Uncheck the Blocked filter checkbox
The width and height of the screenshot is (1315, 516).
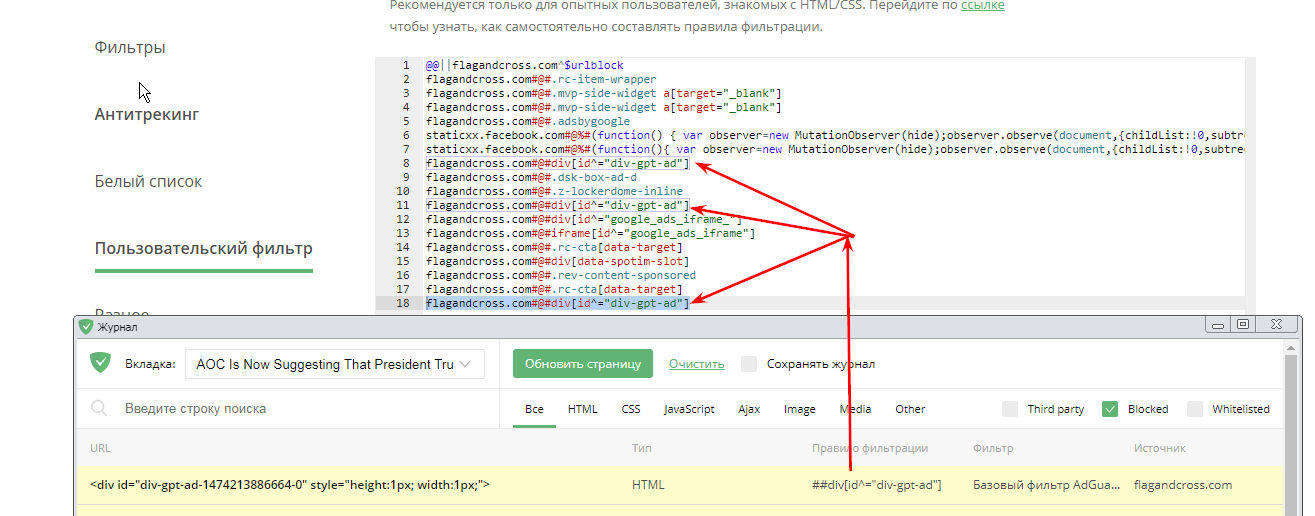pyautogui.click(x=1110, y=409)
